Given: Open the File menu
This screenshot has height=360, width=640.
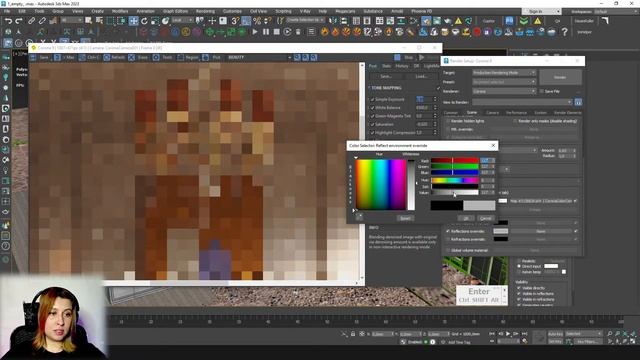Looking at the screenshot, I should pos(7,11).
